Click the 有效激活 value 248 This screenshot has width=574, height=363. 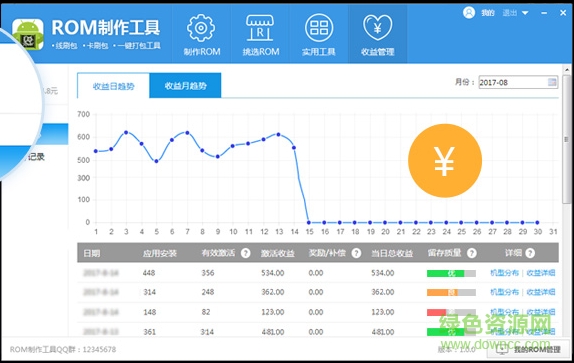(208, 292)
